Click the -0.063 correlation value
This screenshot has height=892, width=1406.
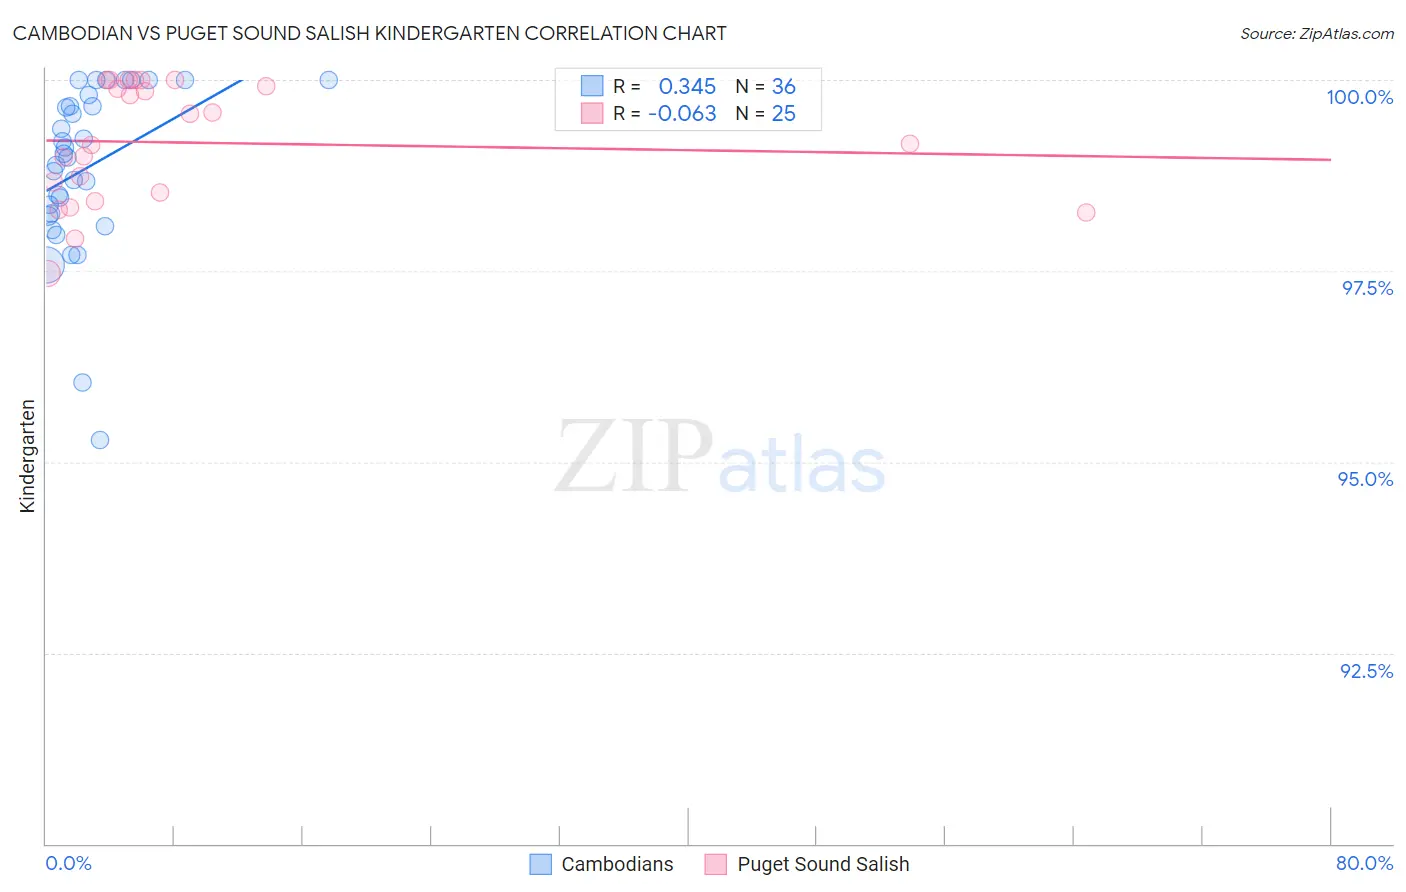click(x=682, y=113)
